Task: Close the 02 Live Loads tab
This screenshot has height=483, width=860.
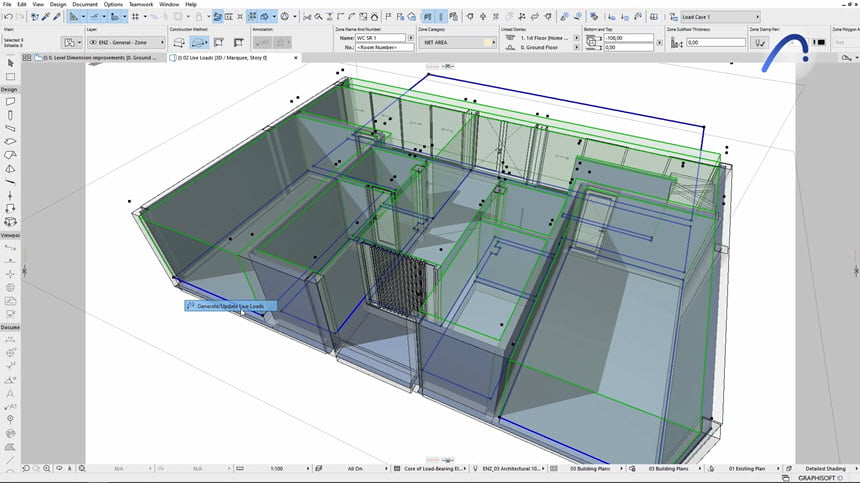Action: [296, 58]
